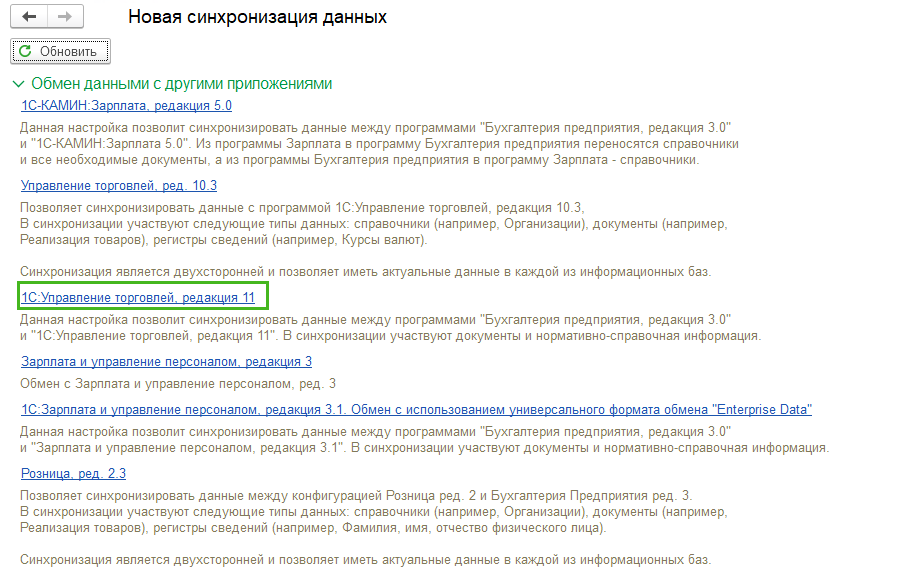Open the Розница, ред. 2.3 link
The image size is (920, 570).
[x=73, y=474]
